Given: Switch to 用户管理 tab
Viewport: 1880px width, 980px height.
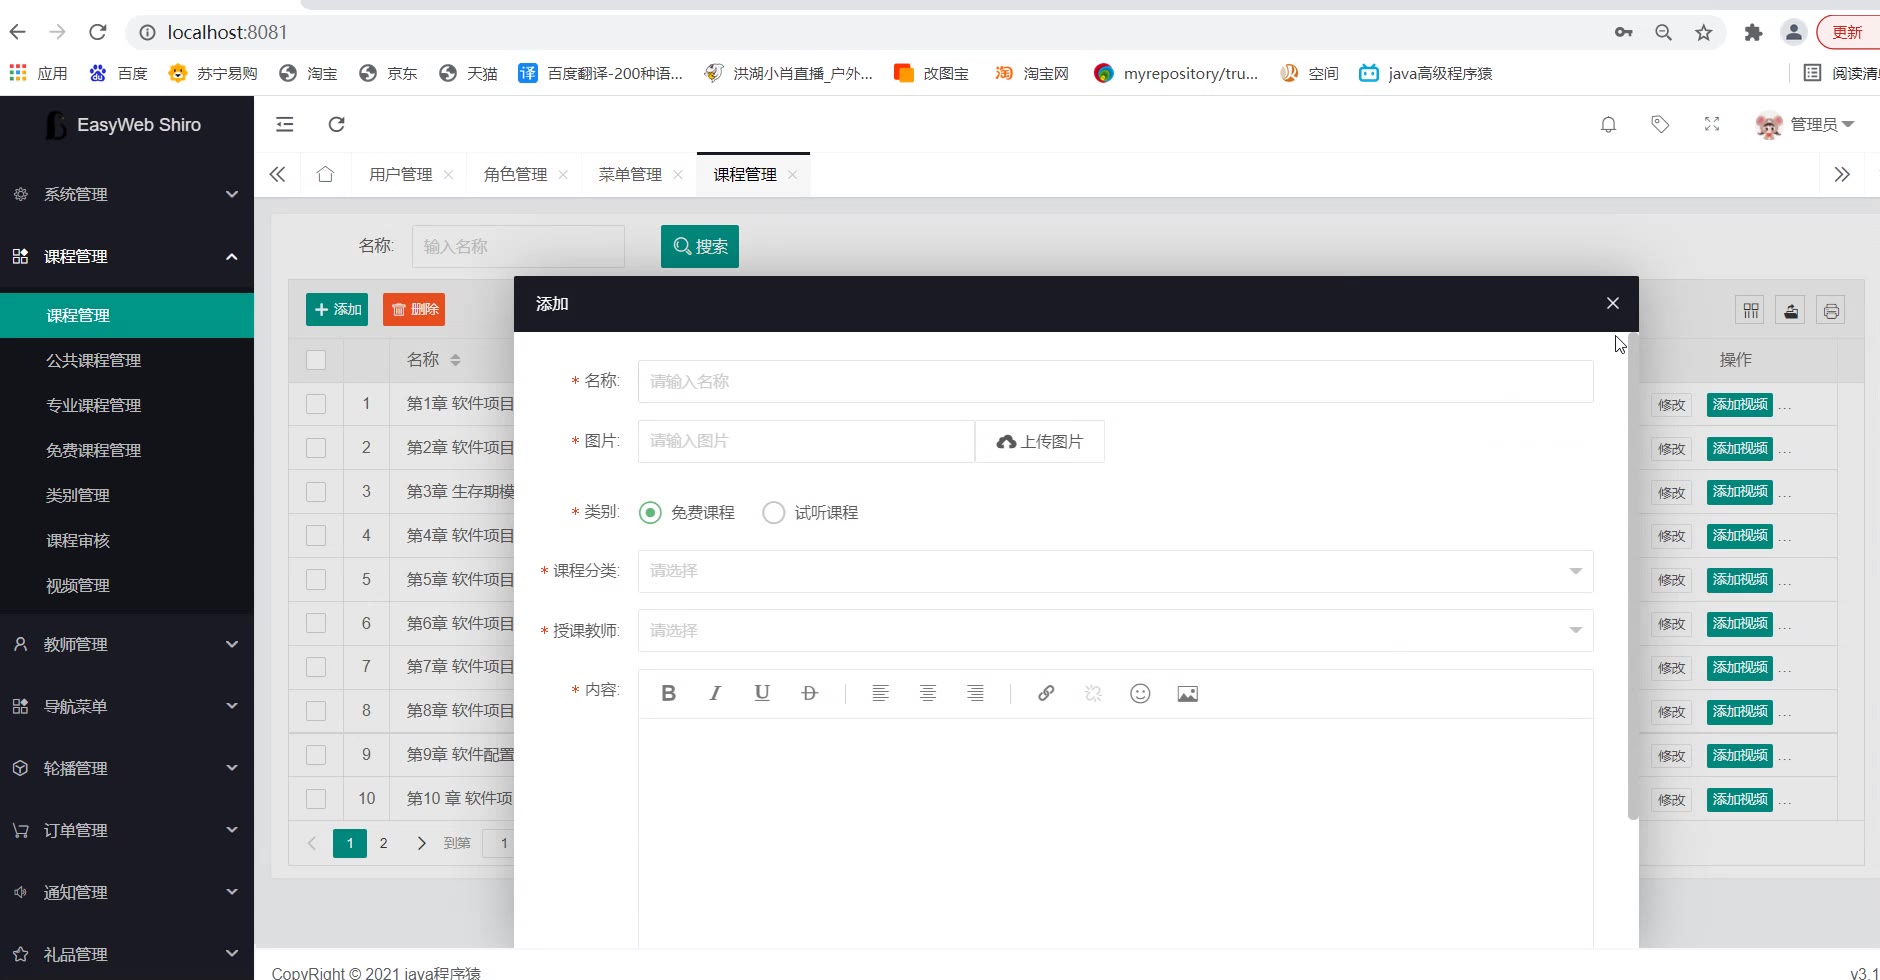Looking at the screenshot, I should (x=400, y=175).
